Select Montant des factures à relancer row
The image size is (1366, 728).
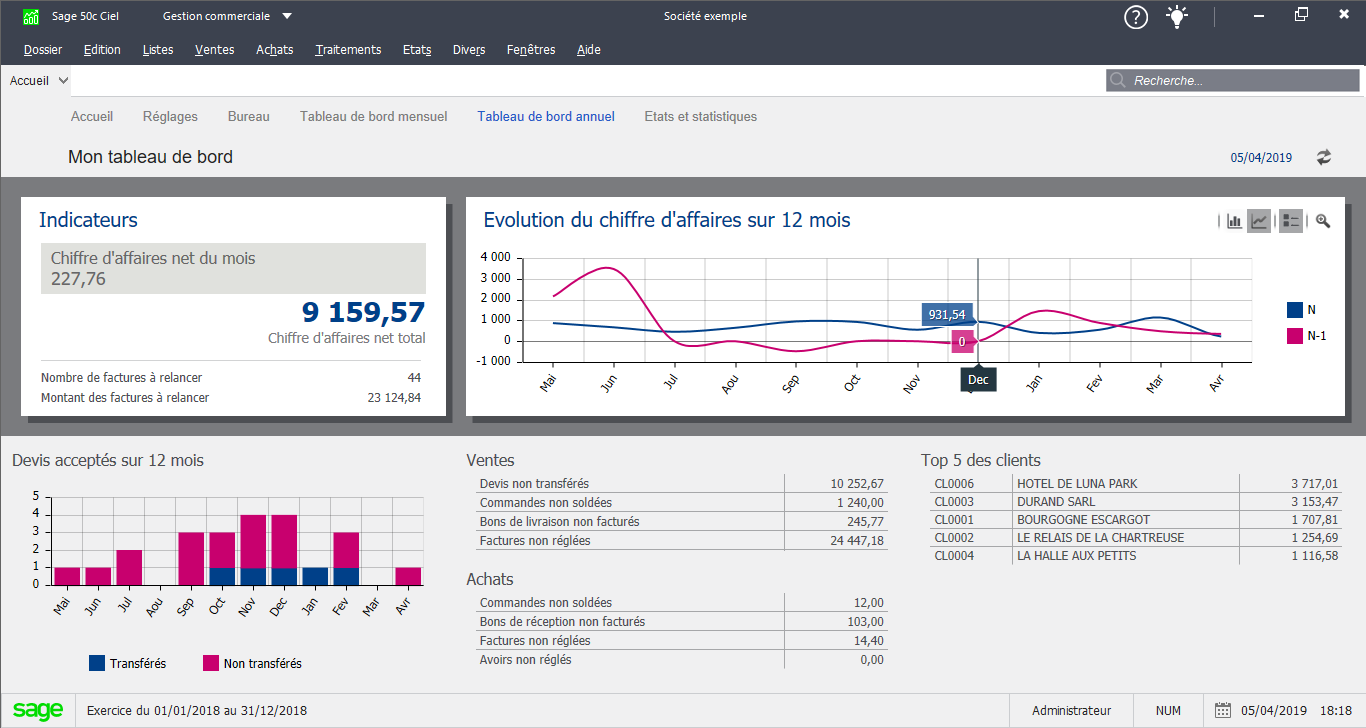[231, 398]
